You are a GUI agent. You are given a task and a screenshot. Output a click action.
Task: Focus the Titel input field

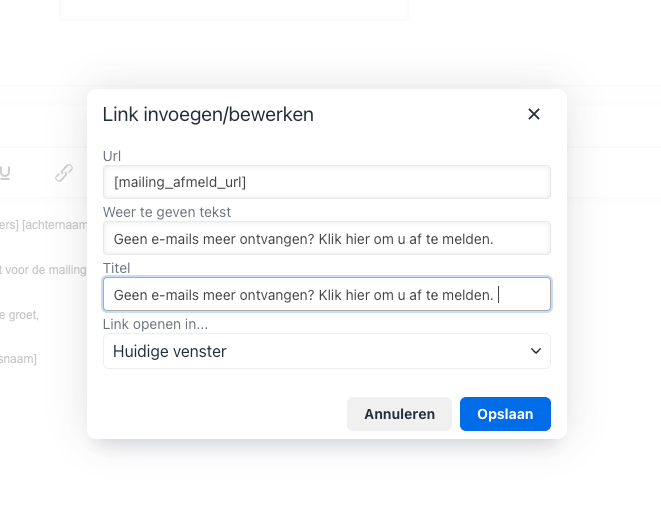click(x=326, y=294)
